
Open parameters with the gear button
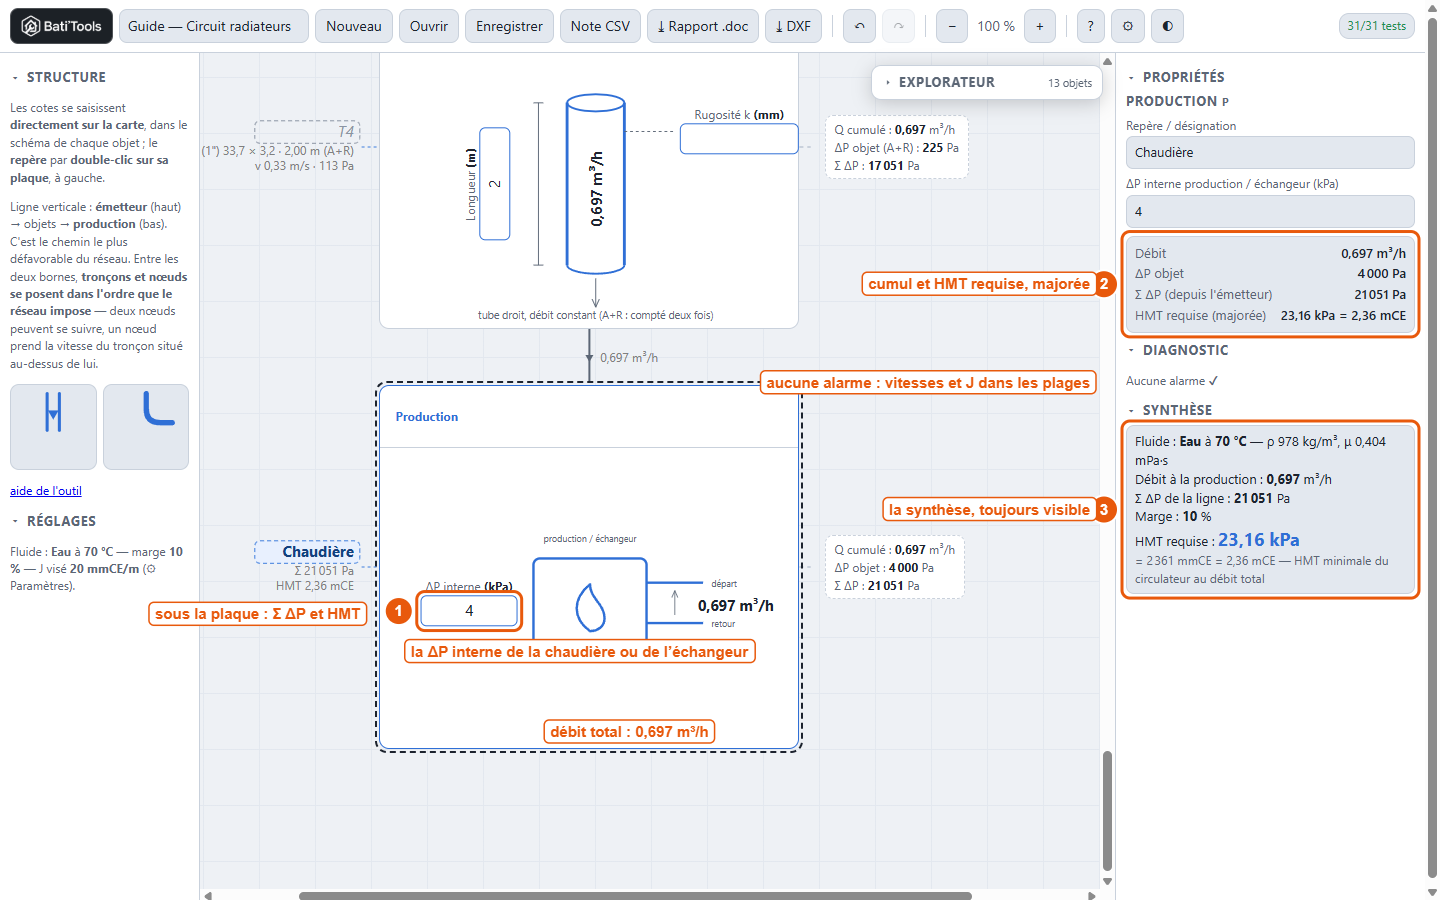pyautogui.click(x=1128, y=26)
